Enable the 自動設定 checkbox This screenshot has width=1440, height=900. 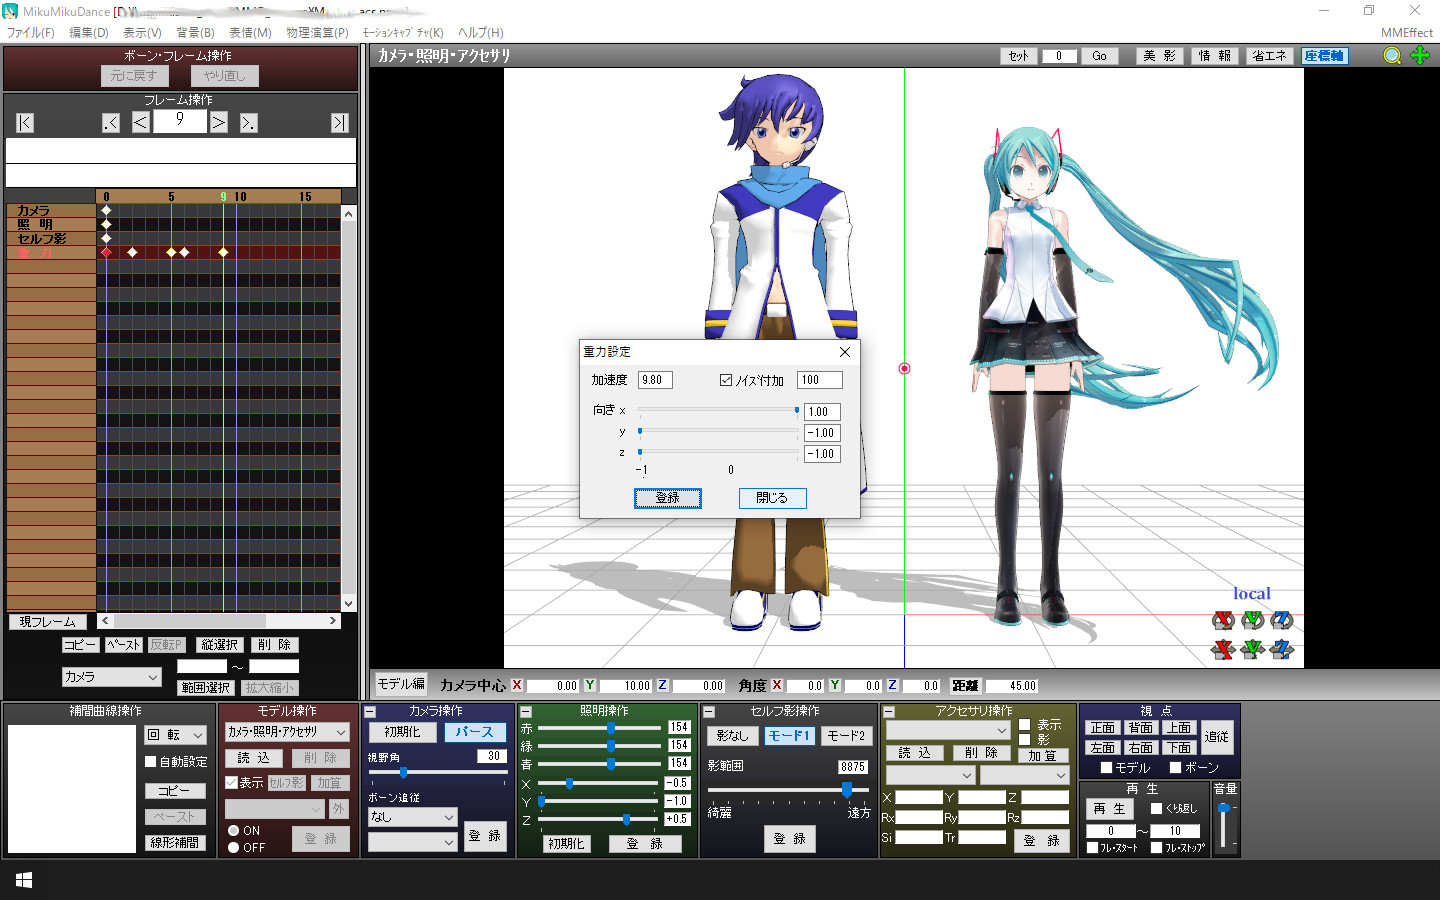[151, 762]
